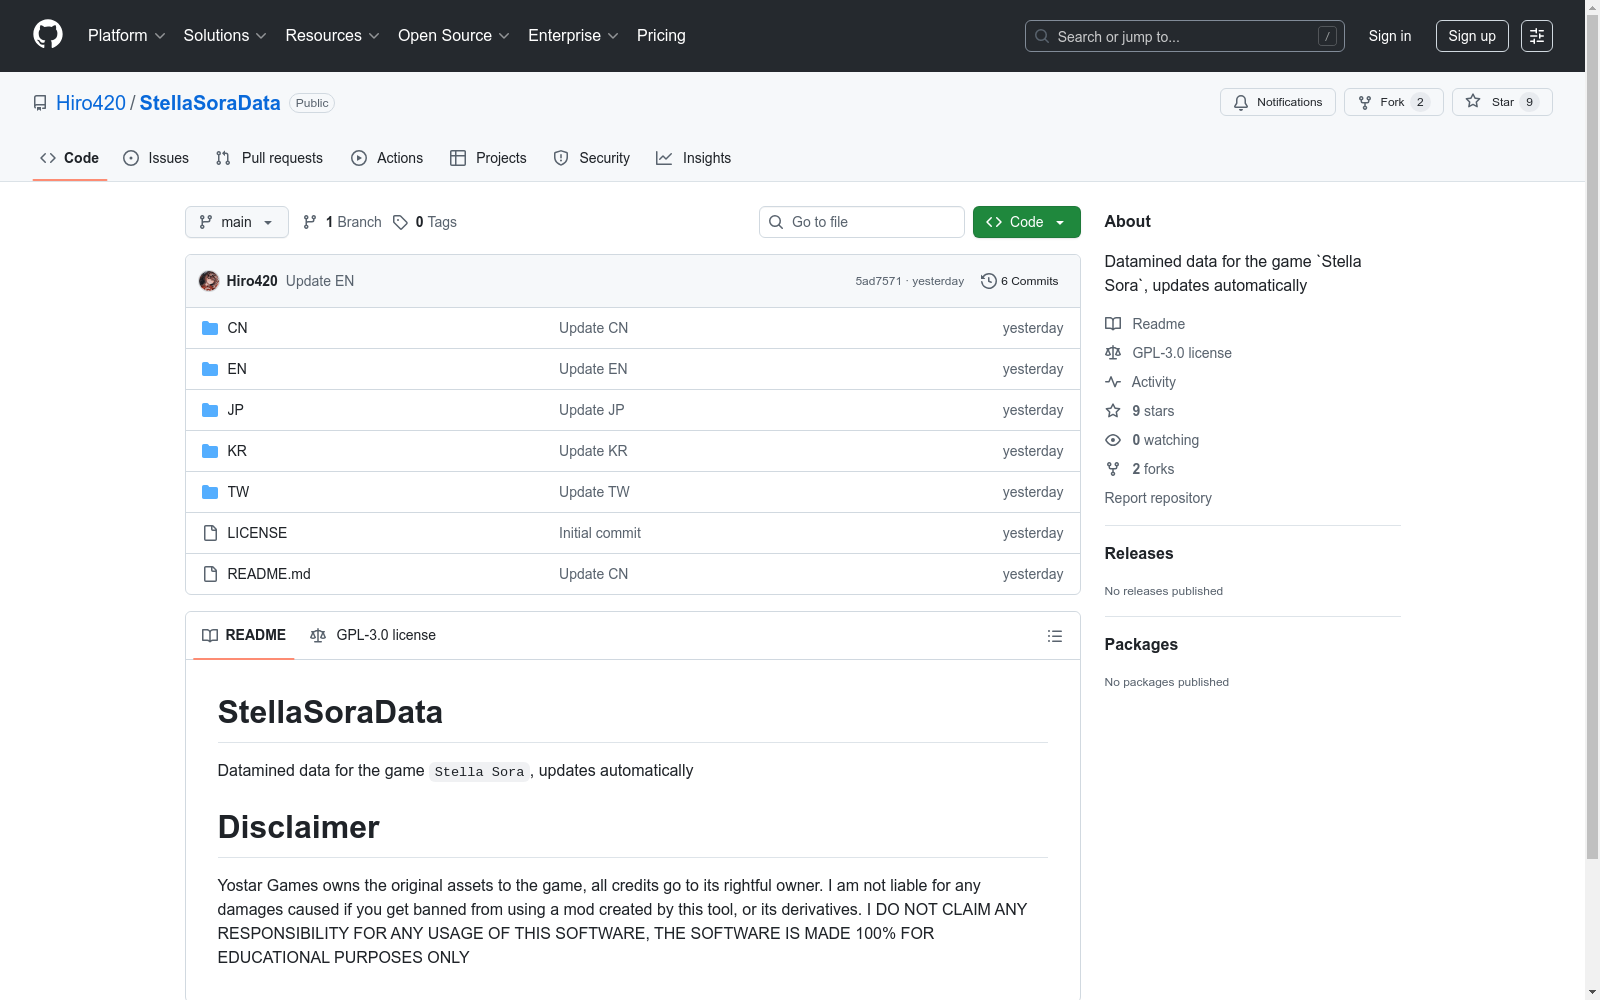
Task: Click the LICENSE file icon
Action: [210, 533]
